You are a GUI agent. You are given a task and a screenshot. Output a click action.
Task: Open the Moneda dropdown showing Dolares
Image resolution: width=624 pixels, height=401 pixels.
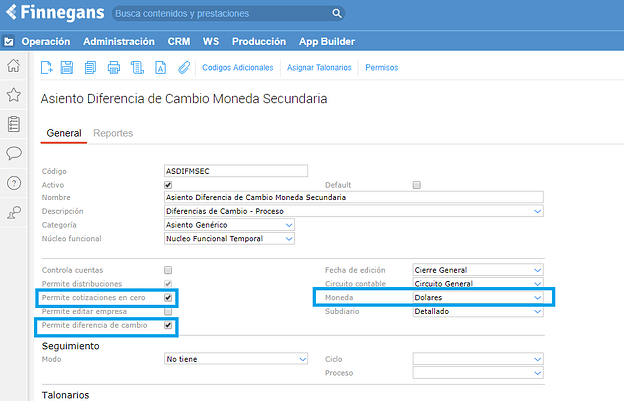(x=477, y=298)
